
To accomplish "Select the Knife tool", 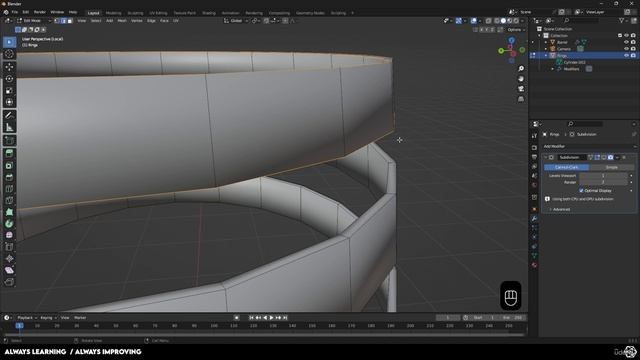I will coord(9,200).
